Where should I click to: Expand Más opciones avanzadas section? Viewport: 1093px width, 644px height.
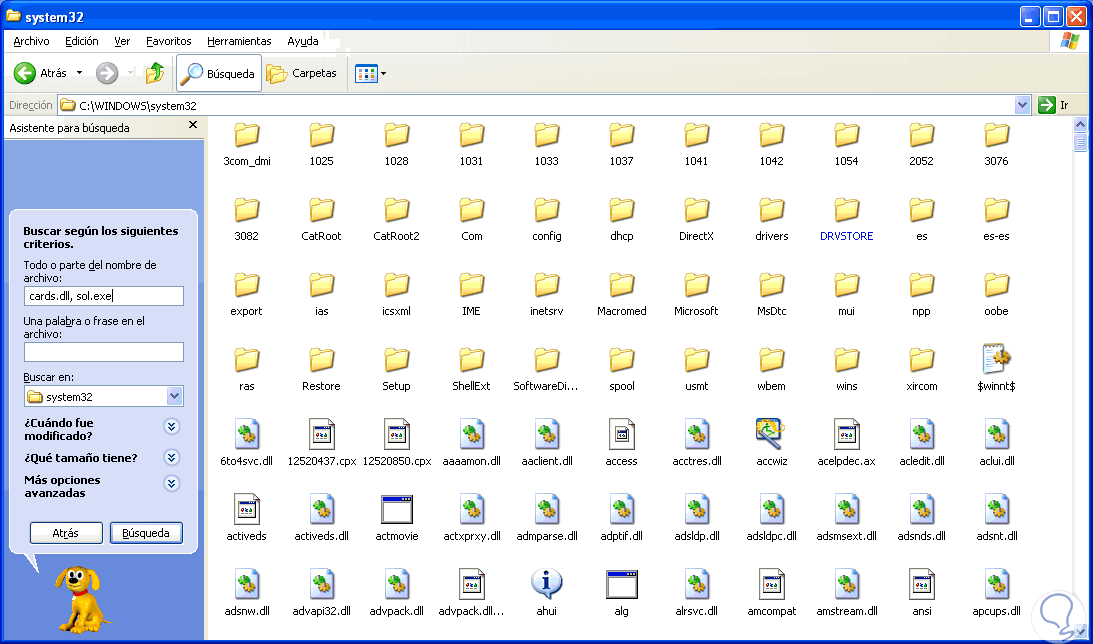click(172, 484)
